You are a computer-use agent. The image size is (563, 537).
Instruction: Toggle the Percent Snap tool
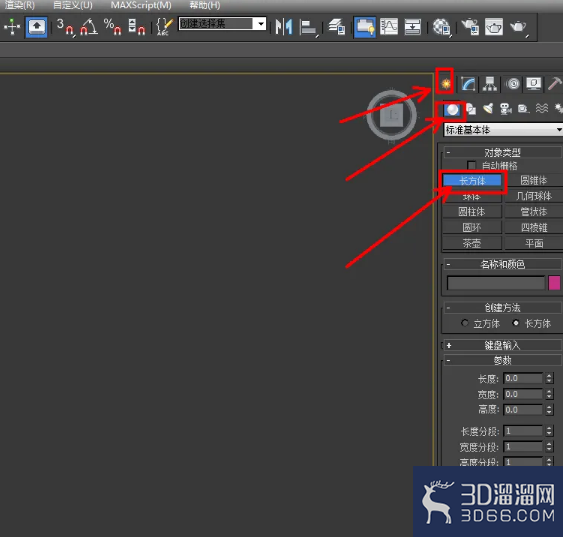112,27
